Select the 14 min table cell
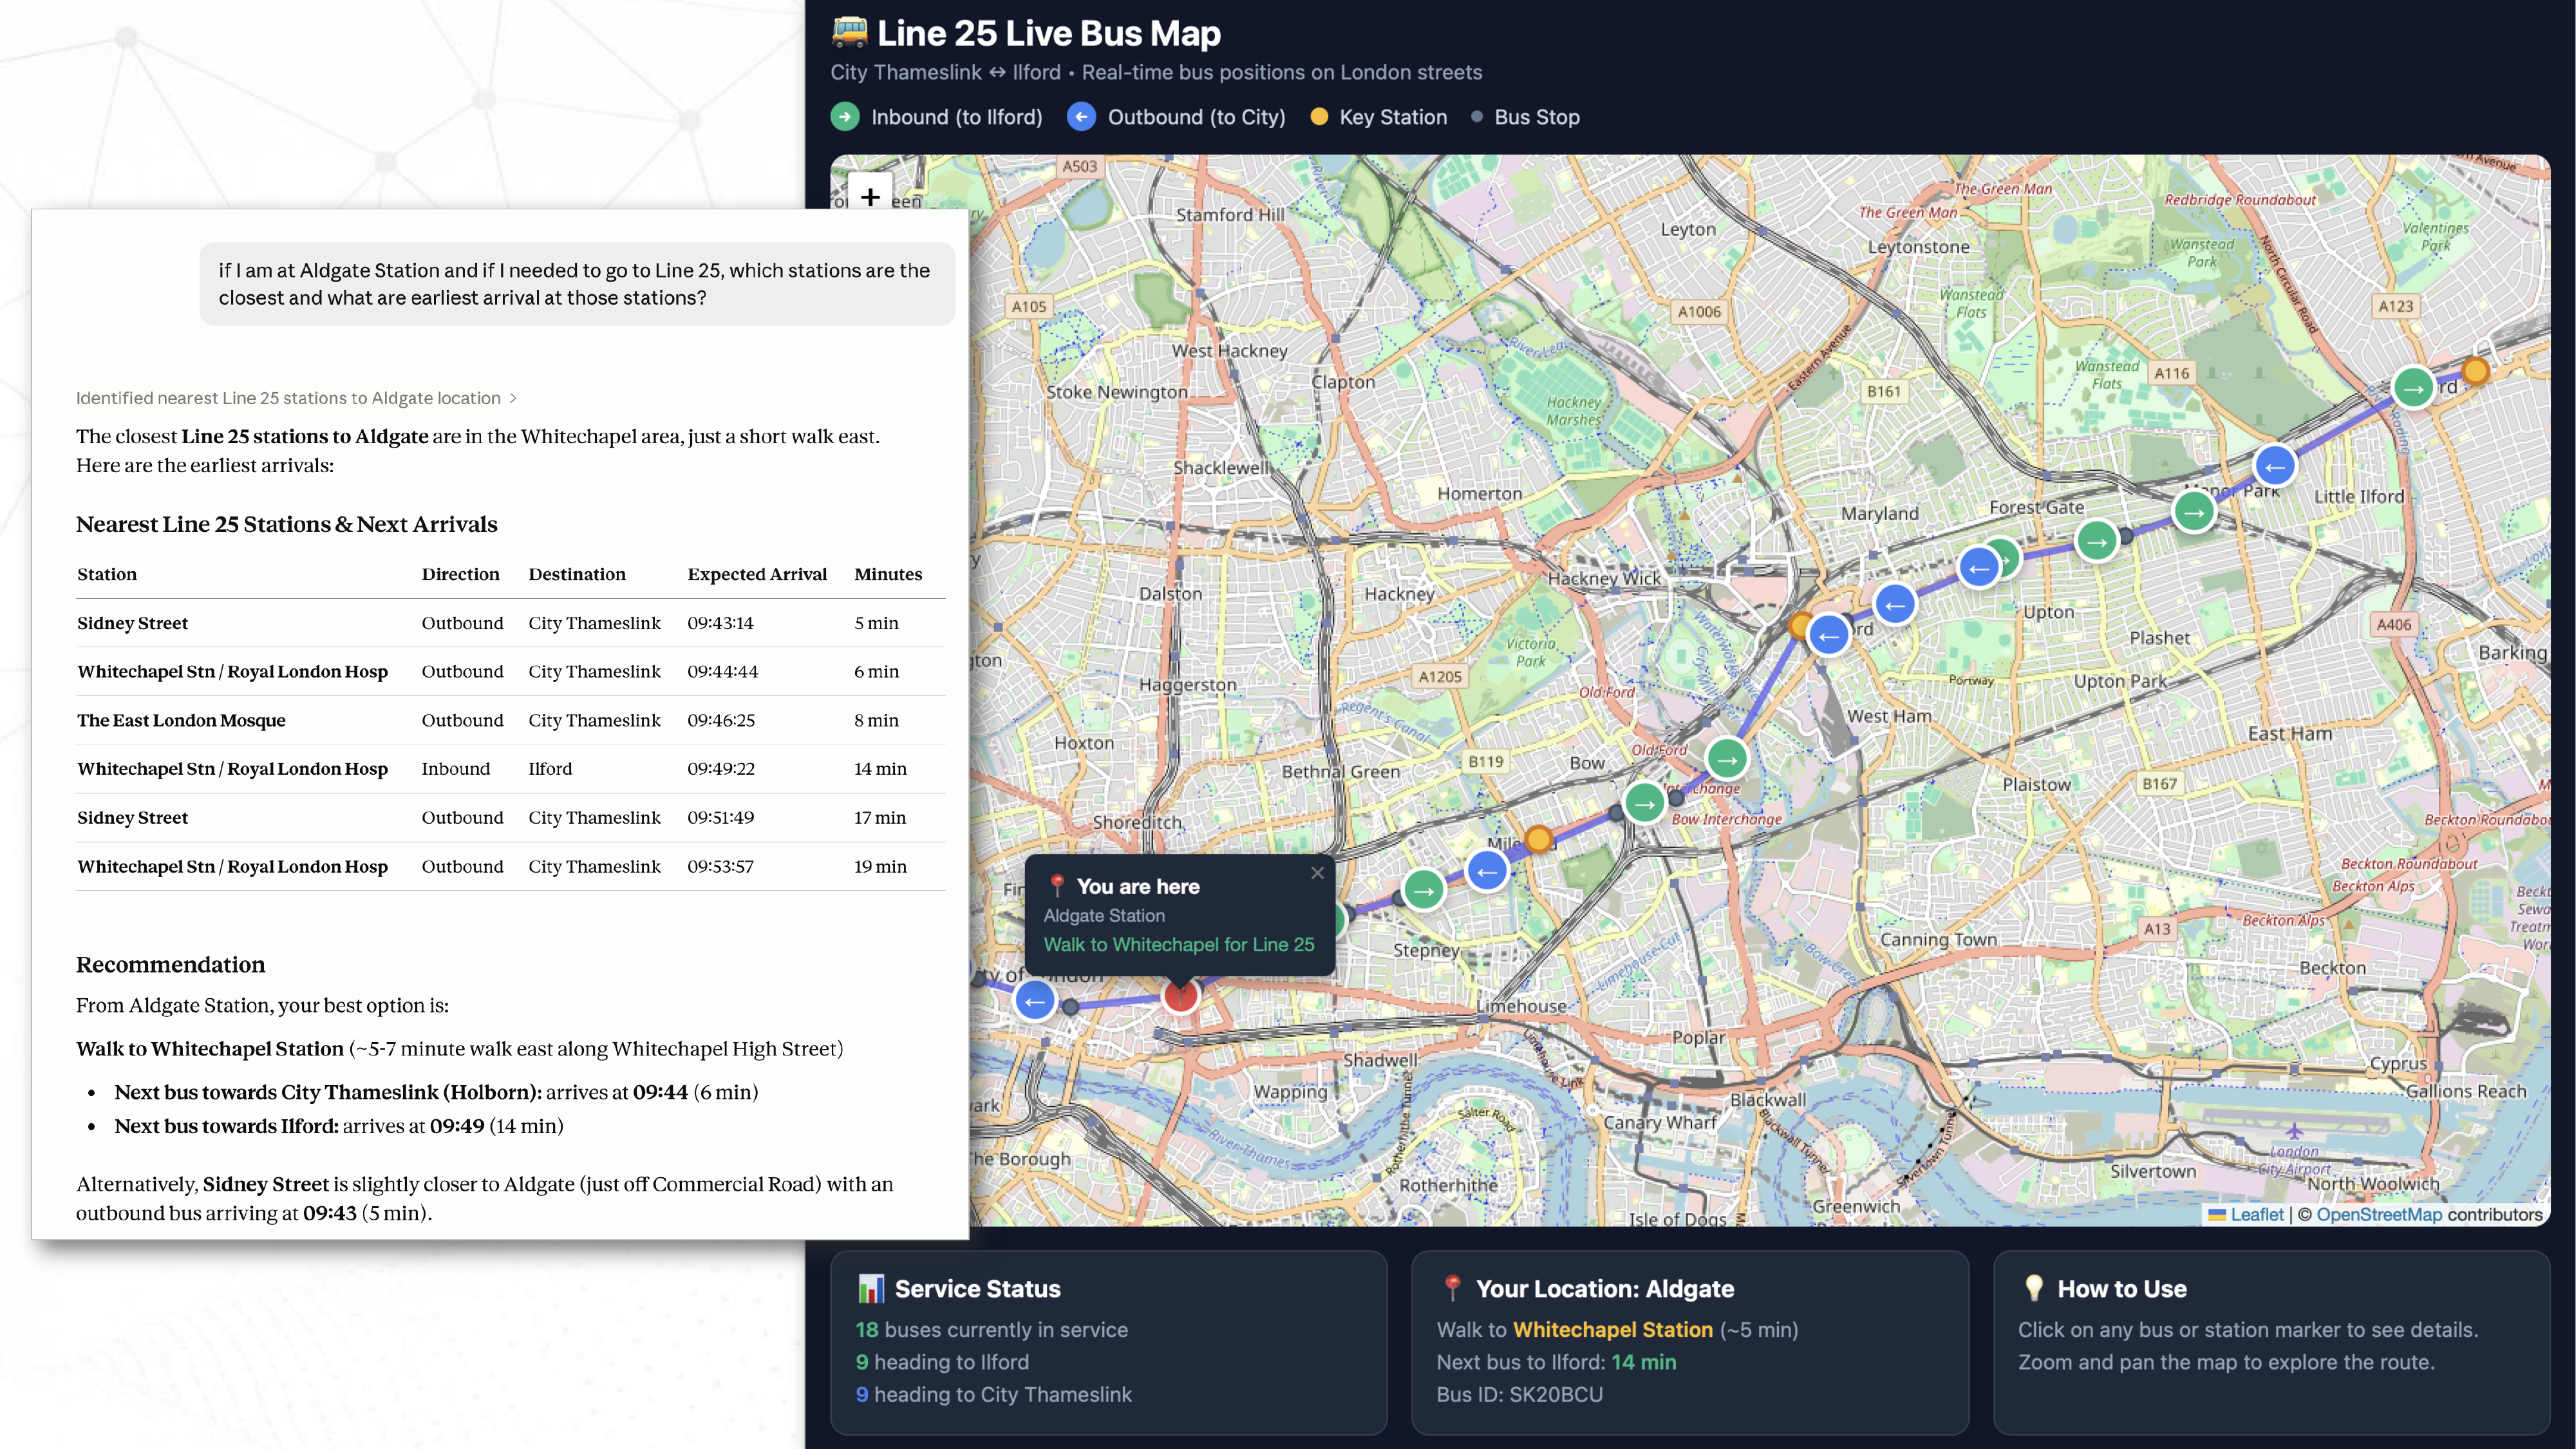Viewport: 2576px width, 1449px height. click(880, 769)
